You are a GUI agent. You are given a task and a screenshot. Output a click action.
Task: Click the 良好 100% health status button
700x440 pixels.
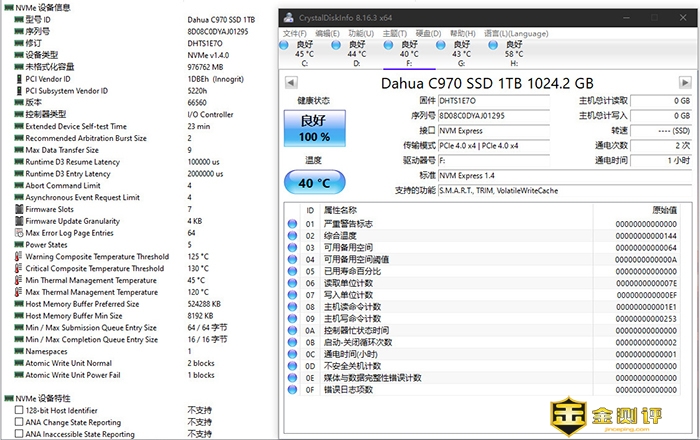click(x=314, y=127)
